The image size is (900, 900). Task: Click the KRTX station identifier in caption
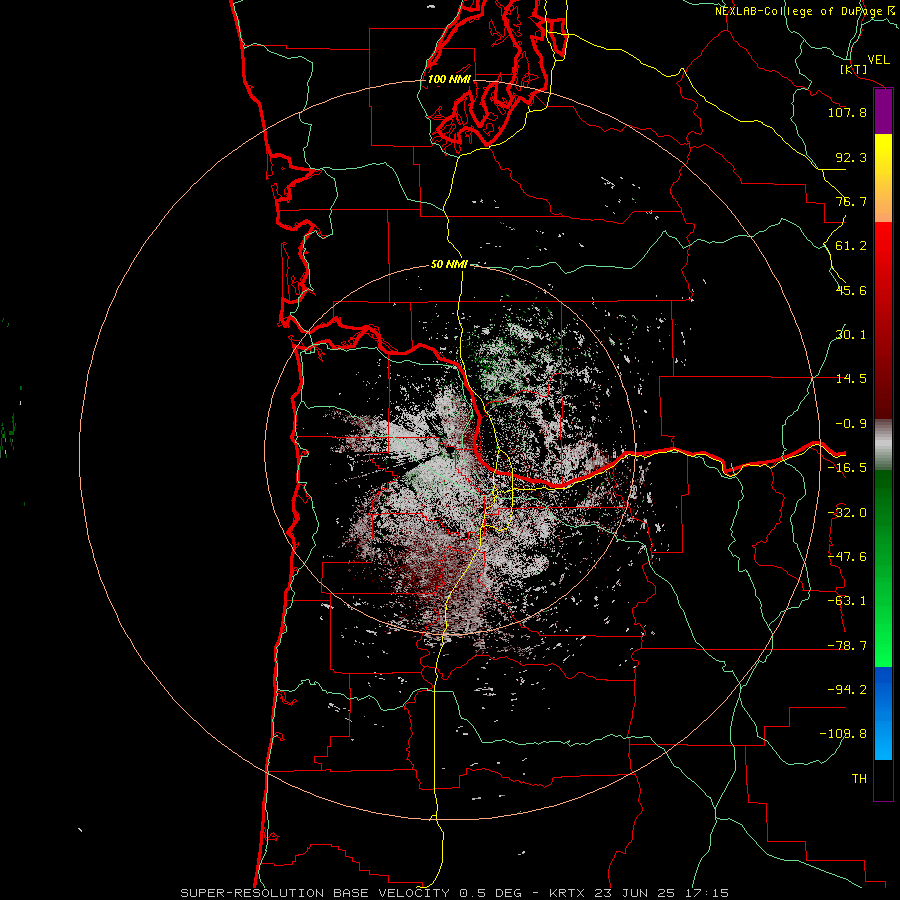tap(567, 893)
